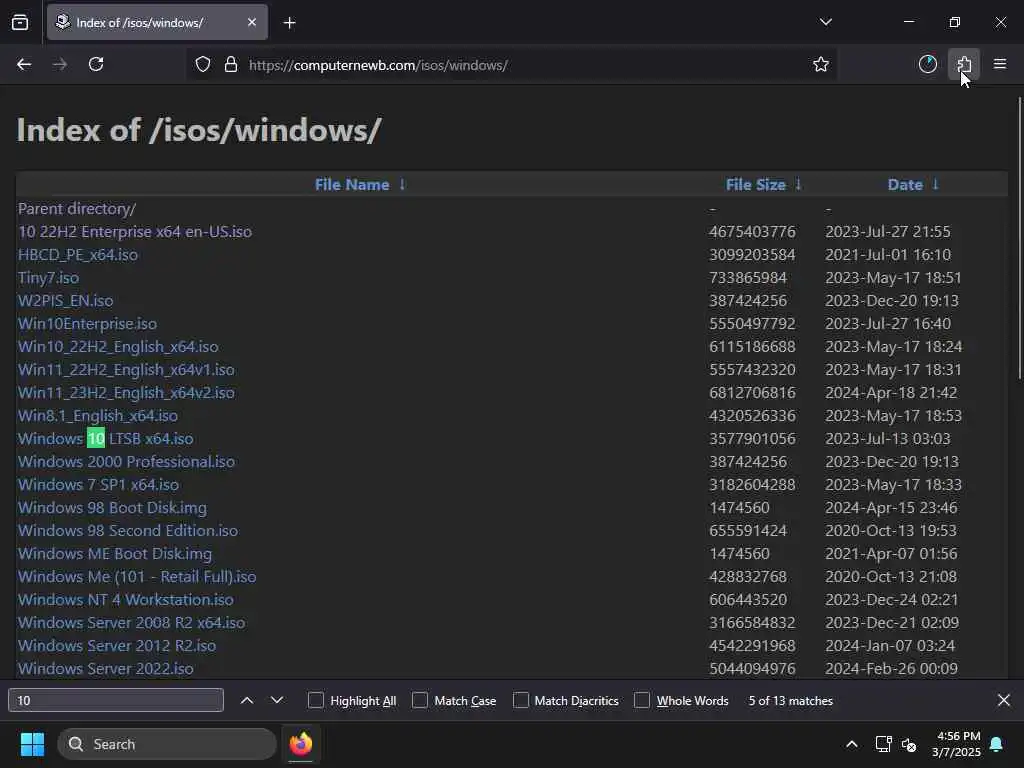Switch to Index of /isos/windows/ tab
Screen dimensions: 1024x768
tap(157, 22)
